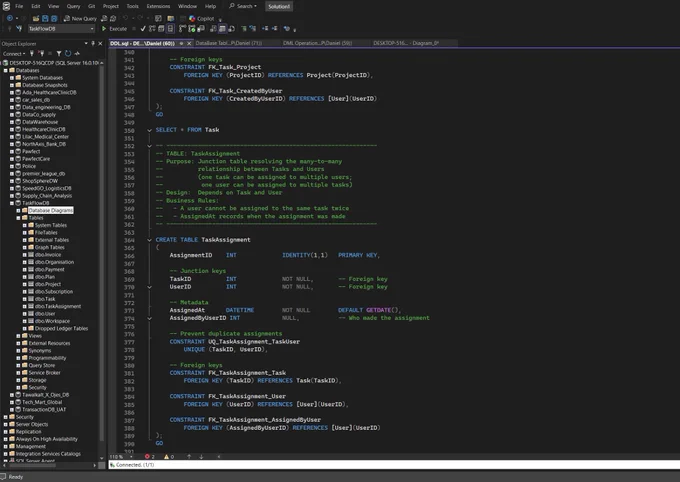Open the Tools menu
The width and height of the screenshot is (680, 482).
(x=132, y=6)
